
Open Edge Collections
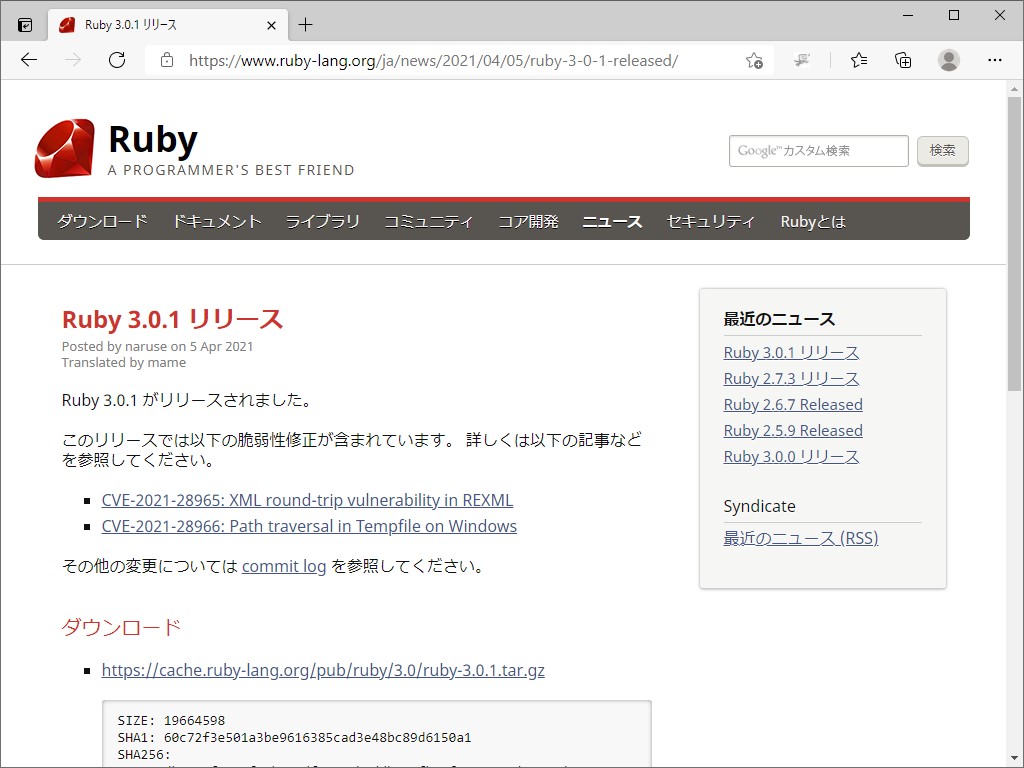903,60
